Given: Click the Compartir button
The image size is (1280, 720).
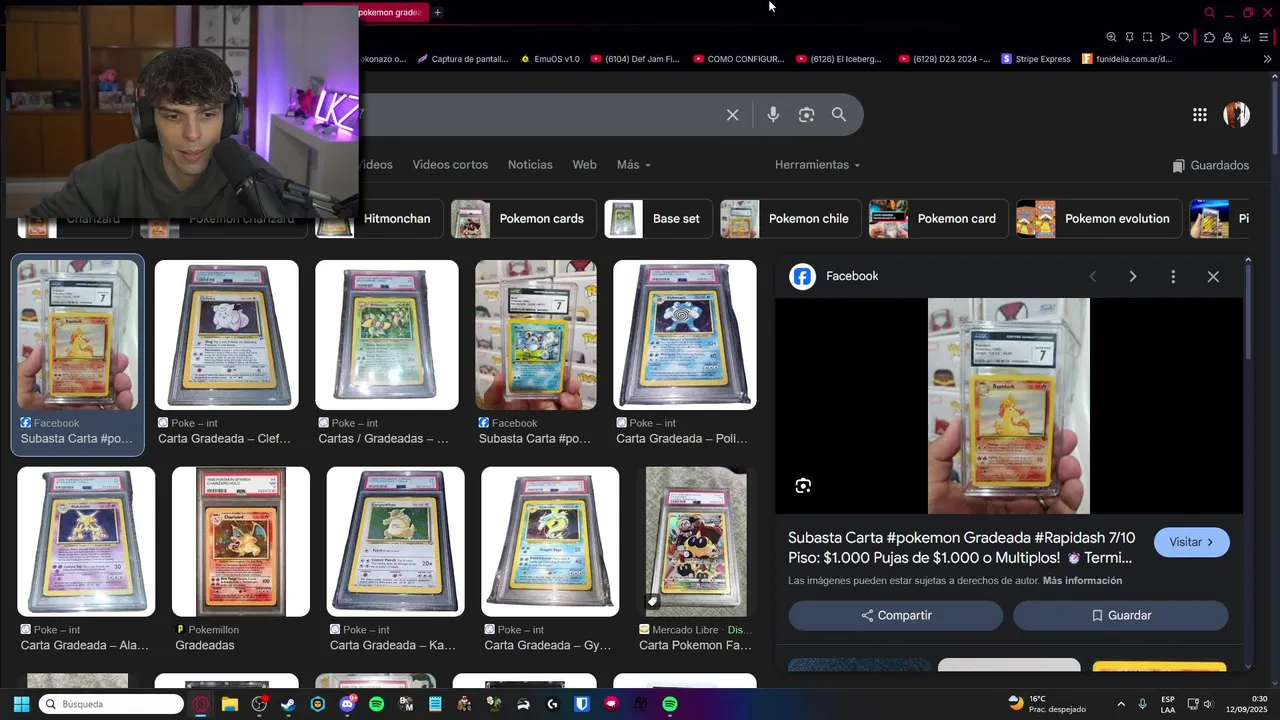Looking at the screenshot, I should point(896,616).
